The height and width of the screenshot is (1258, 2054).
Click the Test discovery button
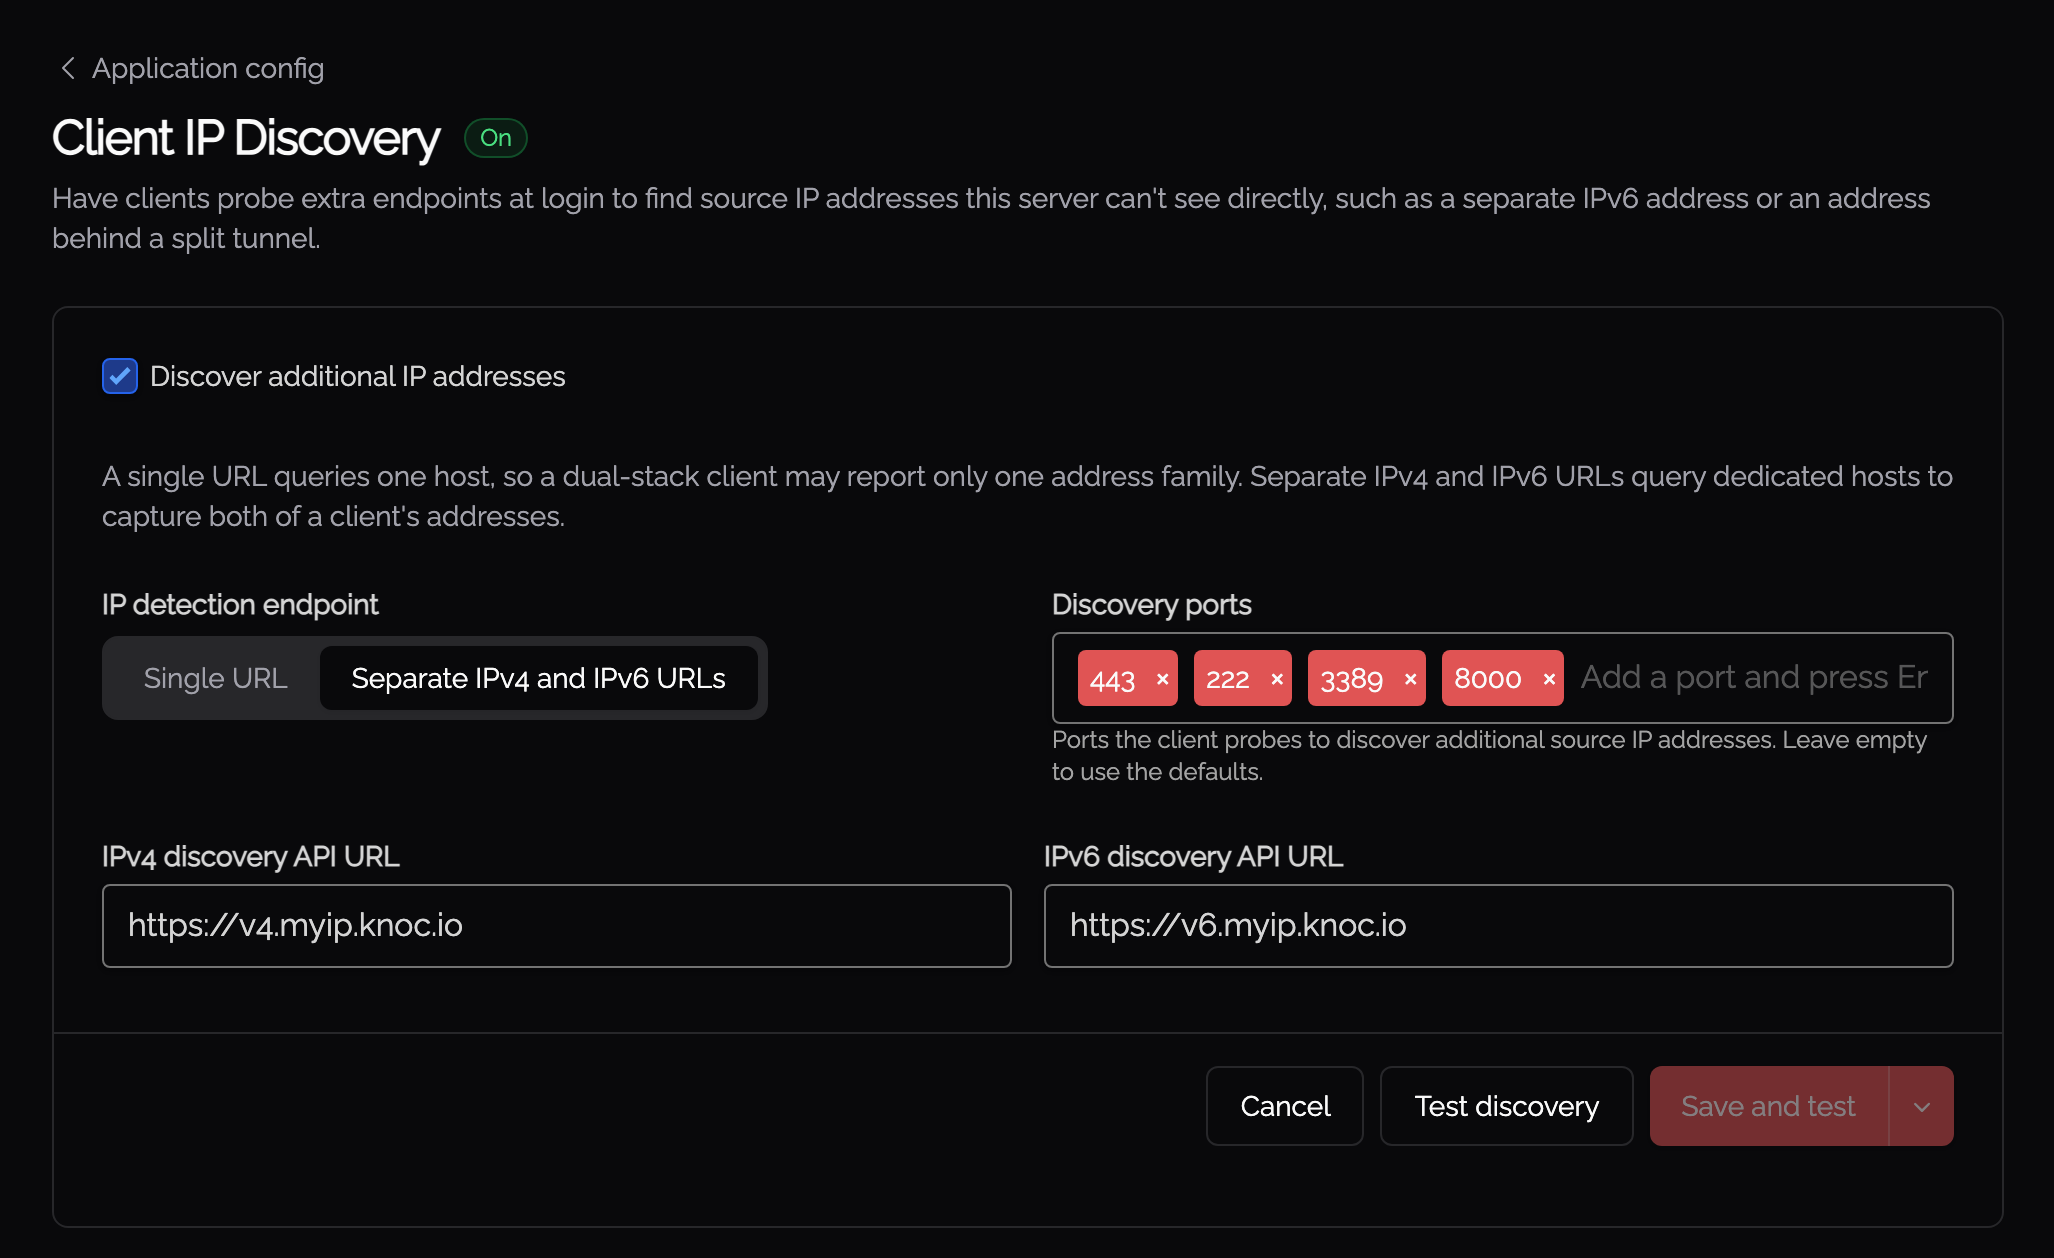point(1506,1106)
